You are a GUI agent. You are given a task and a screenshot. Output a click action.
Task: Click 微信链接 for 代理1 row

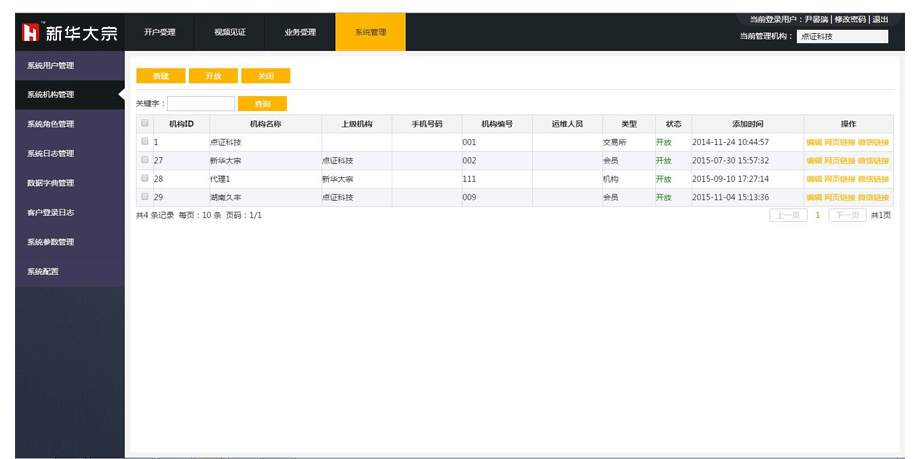pos(874,179)
